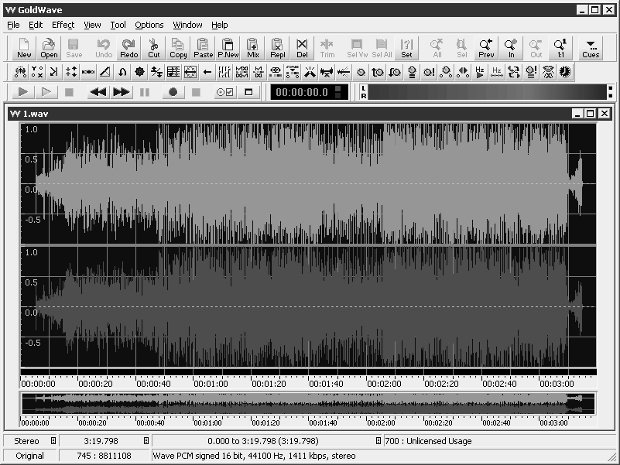This screenshot has width=620, height=465.
Task: Click the green Play button
Action: click(x=23, y=92)
